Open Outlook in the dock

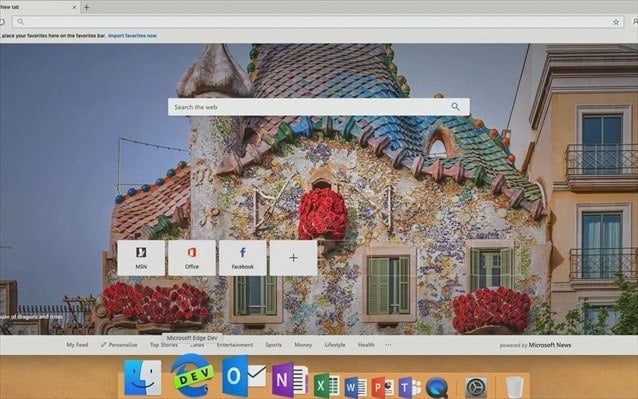pos(244,376)
